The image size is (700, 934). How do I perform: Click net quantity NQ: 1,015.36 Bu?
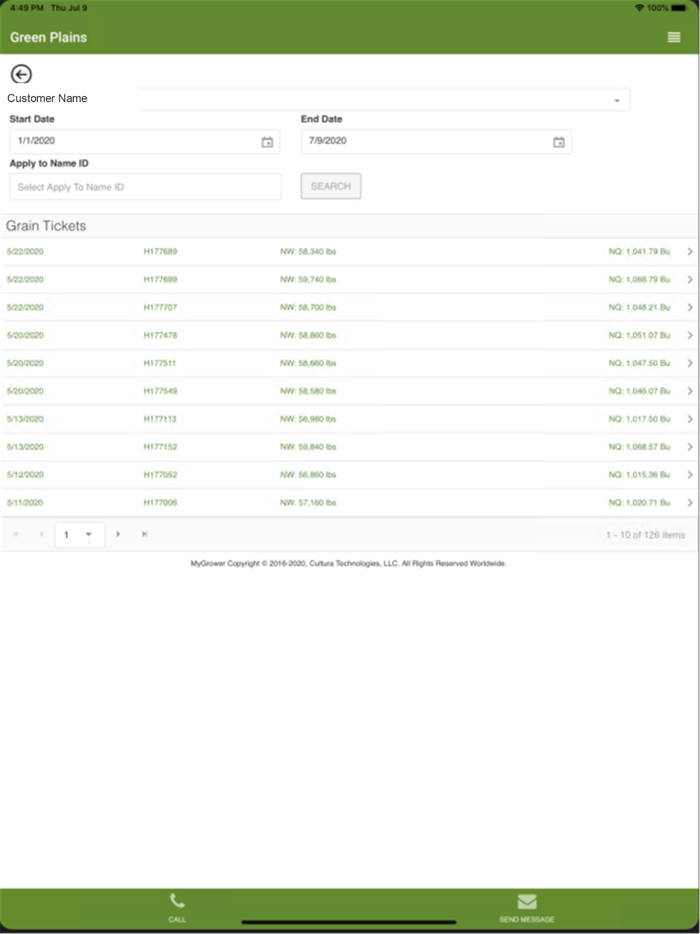[x=639, y=475]
